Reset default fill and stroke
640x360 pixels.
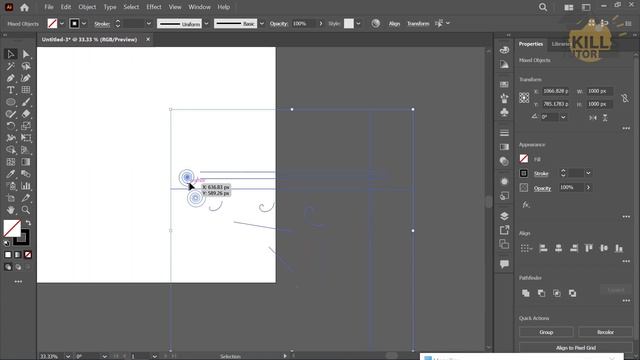point(7,243)
